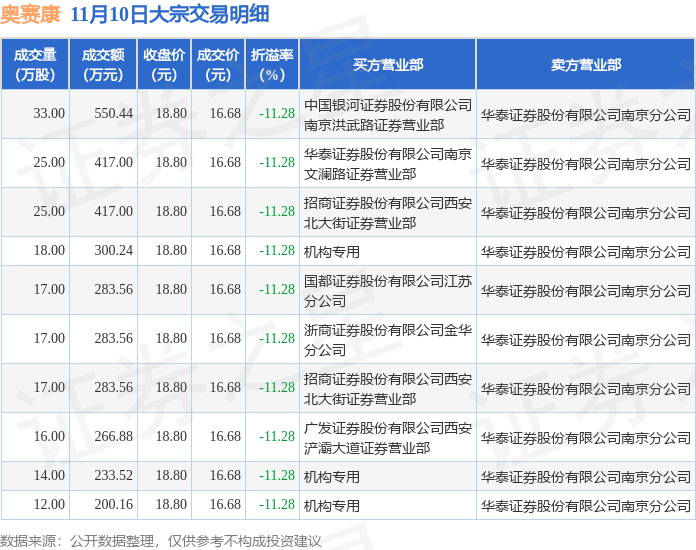This screenshot has height=550, width=696.
Task: Click the 广发证券 西安浐灞大道 buyer cell
Action: click(x=388, y=437)
